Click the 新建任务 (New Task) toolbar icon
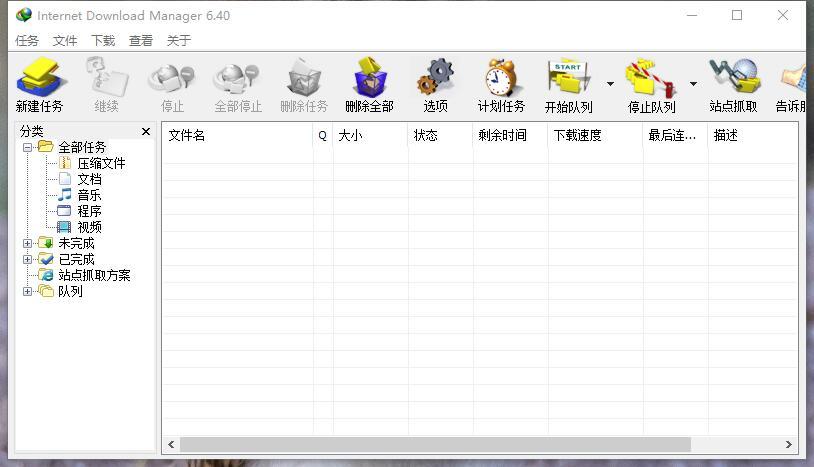814x467 pixels. [39, 78]
